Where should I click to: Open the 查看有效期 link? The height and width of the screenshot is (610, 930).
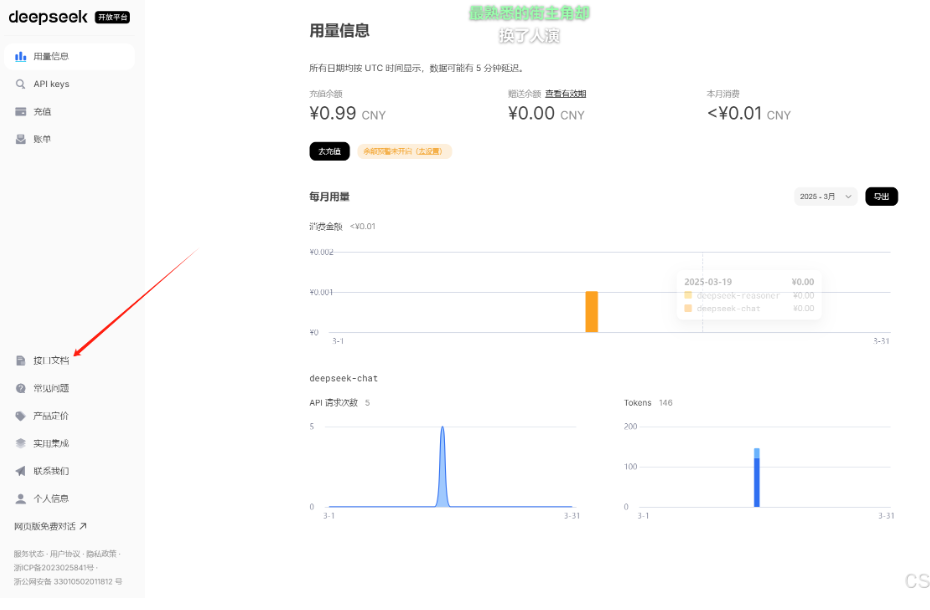click(x=565, y=94)
